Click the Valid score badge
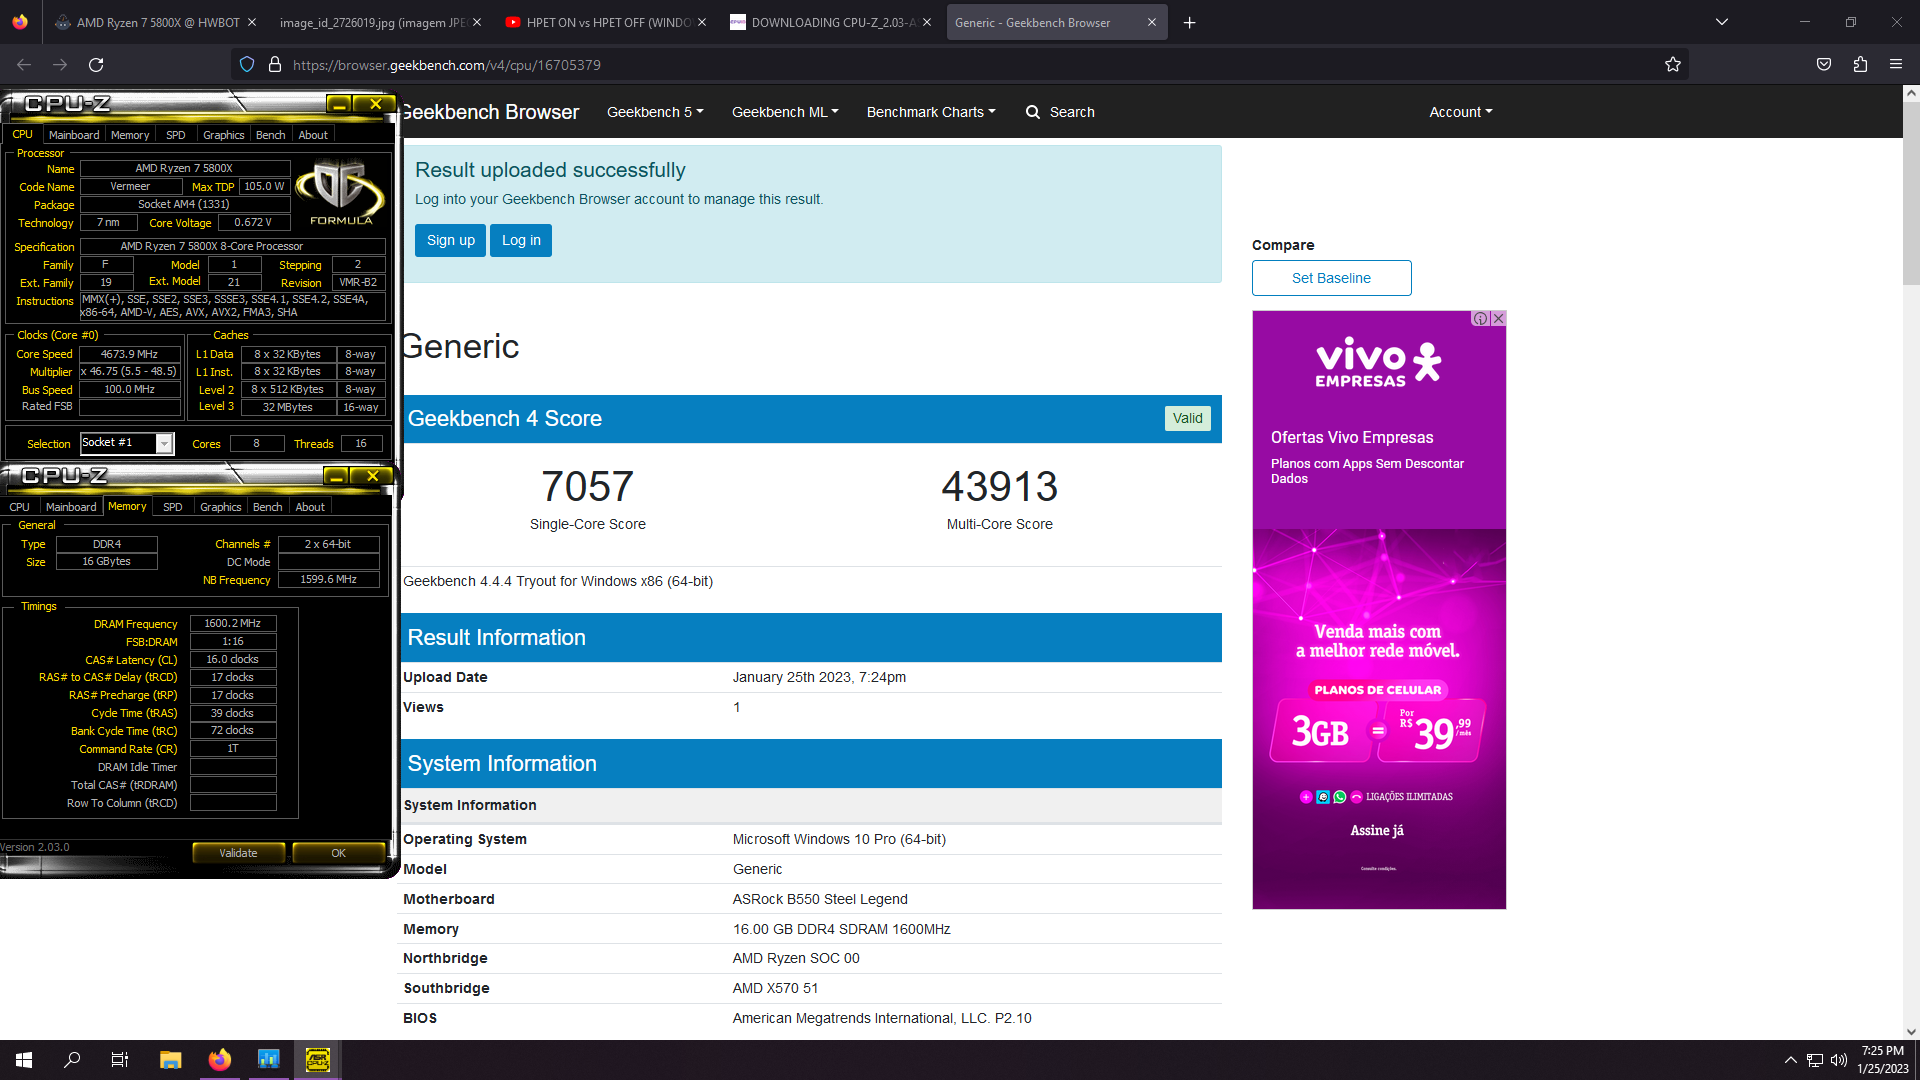Image resolution: width=1920 pixels, height=1080 pixels. pyautogui.click(x=1188, y=418)
